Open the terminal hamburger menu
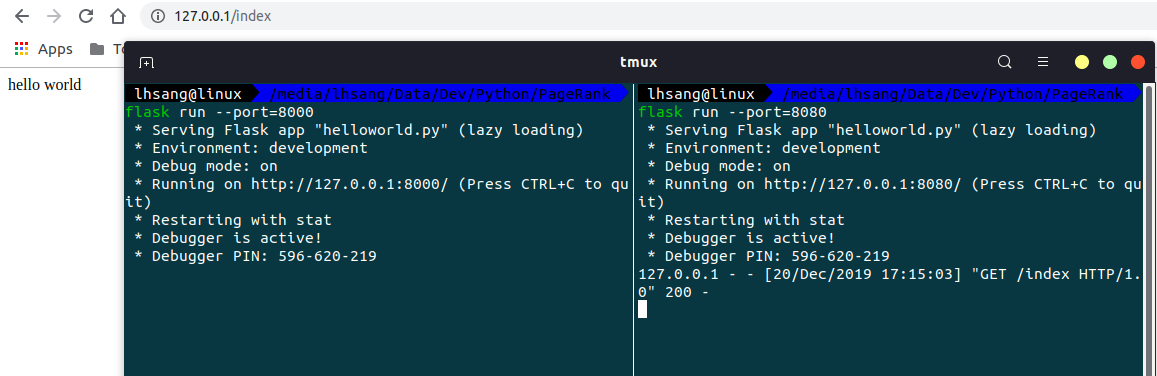Image resolution: width=1157 pixels, height=376 pixels. tap(1043, 62)
